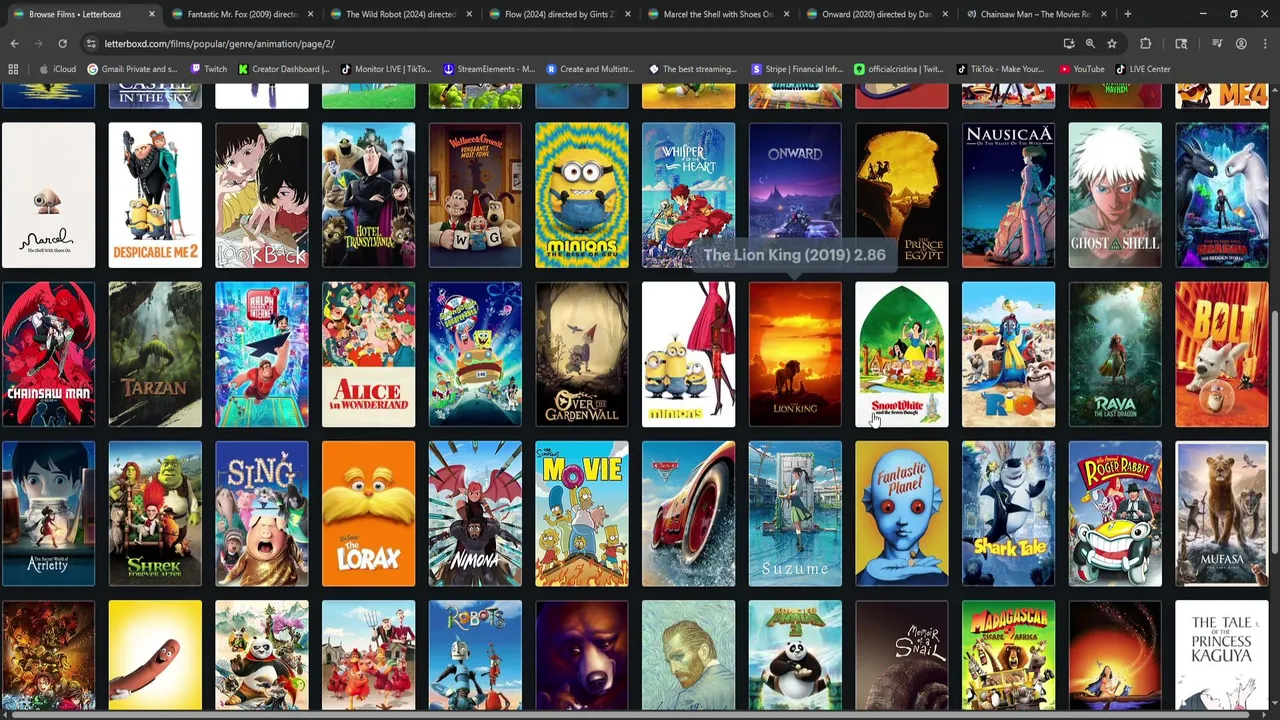Open the Look Back poster
Screen dimensions: 1280x720
pyautogui.click(x=262, y=195)
